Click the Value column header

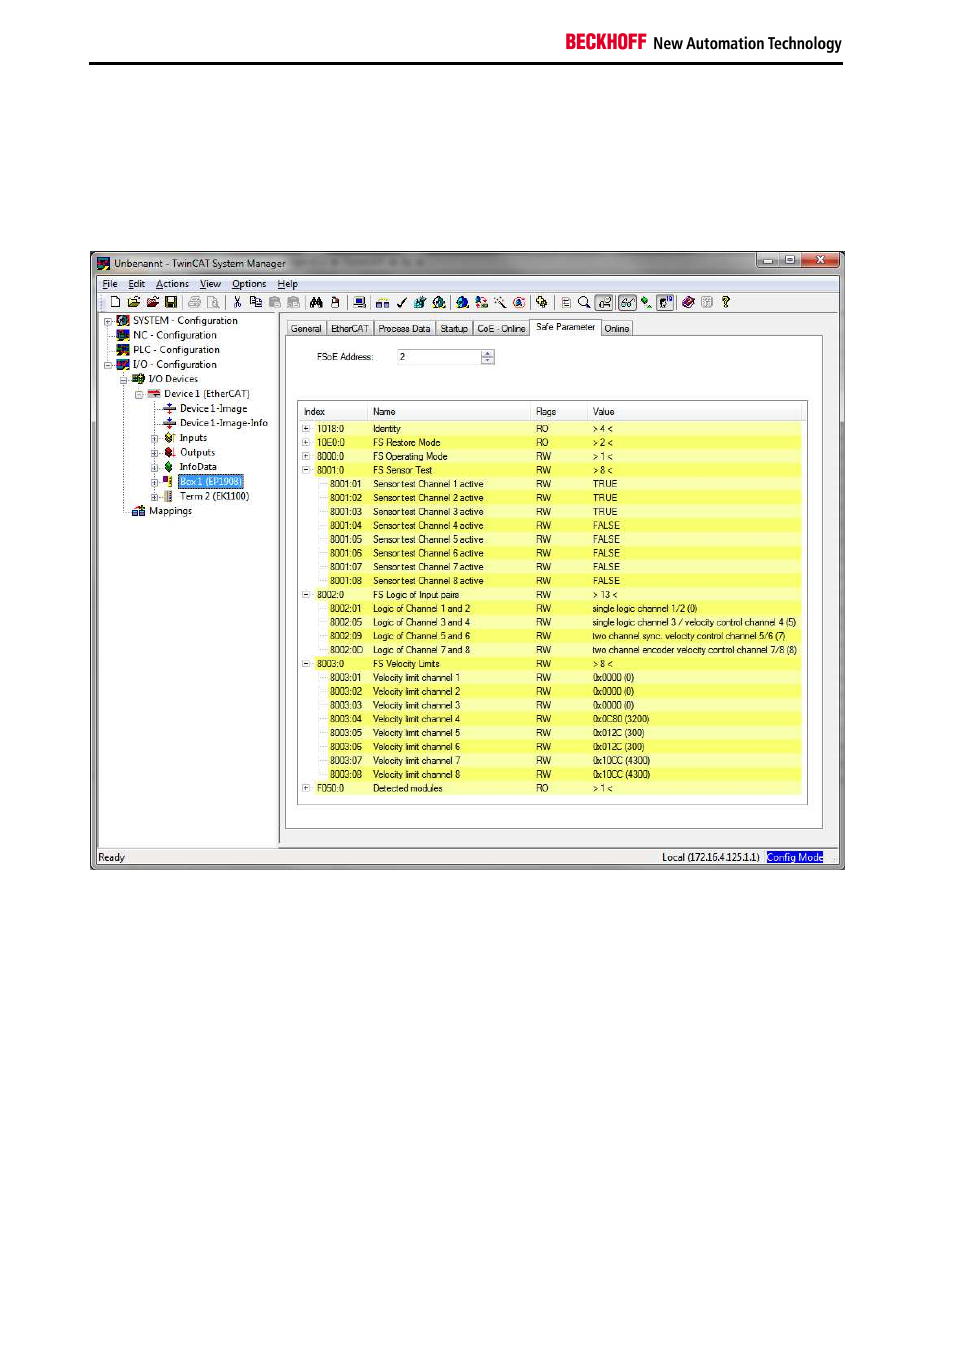tap(695, 412)
